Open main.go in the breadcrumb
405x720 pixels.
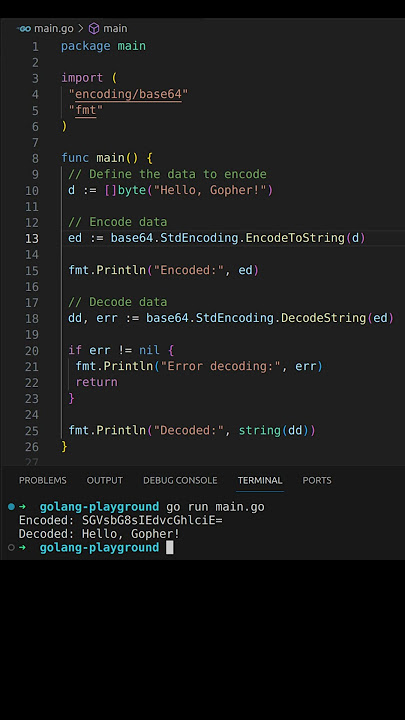(x=54, y=28)
